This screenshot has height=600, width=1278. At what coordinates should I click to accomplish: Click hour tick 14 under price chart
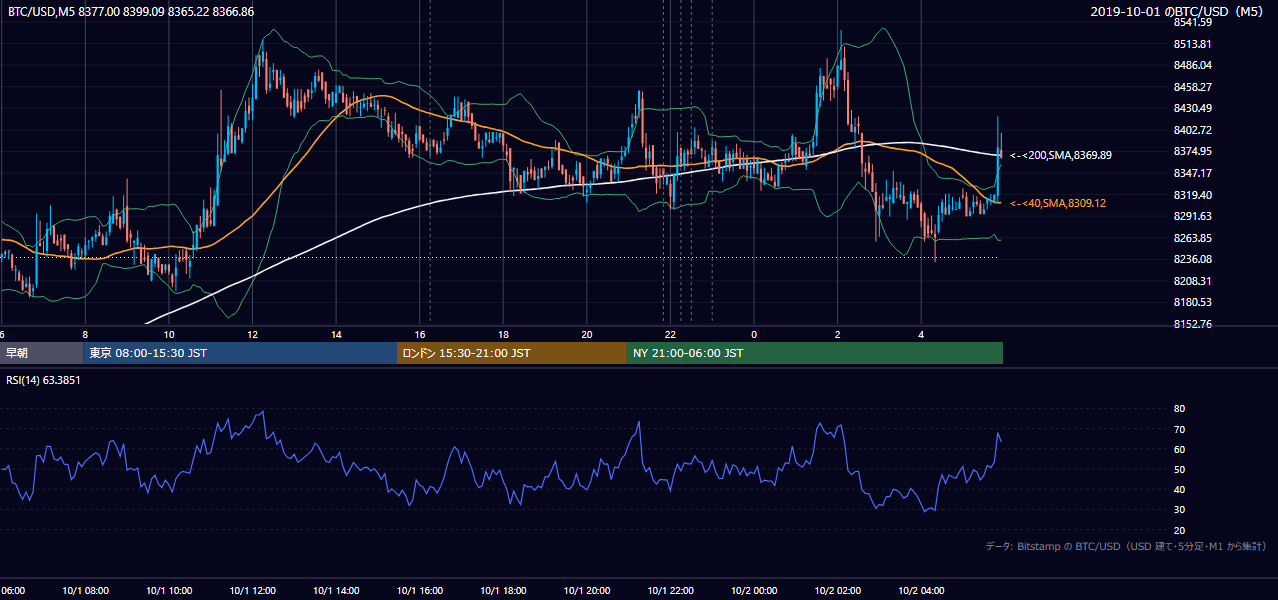336,334
